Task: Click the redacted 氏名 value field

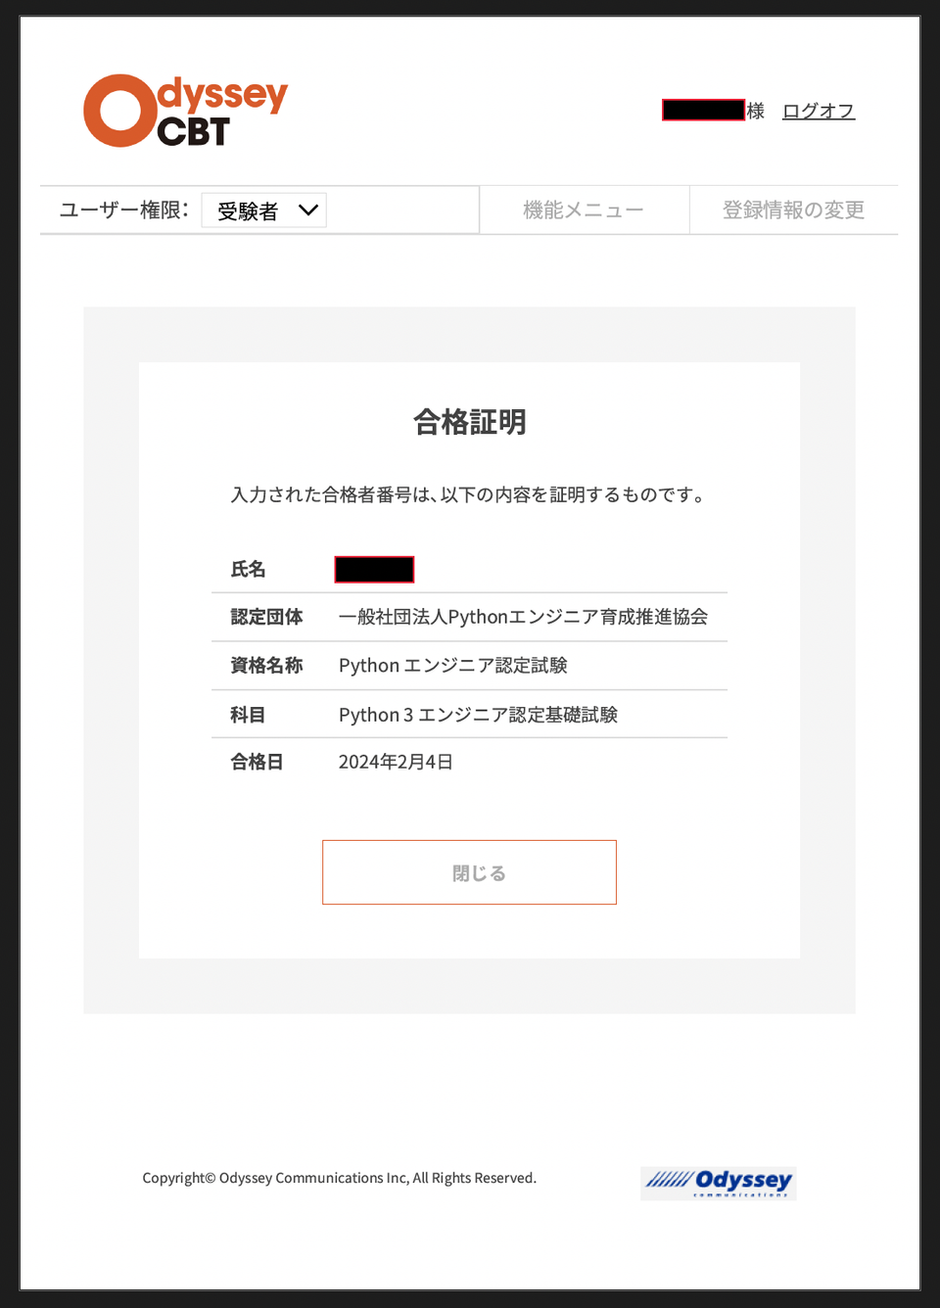Action: [374, 569]
